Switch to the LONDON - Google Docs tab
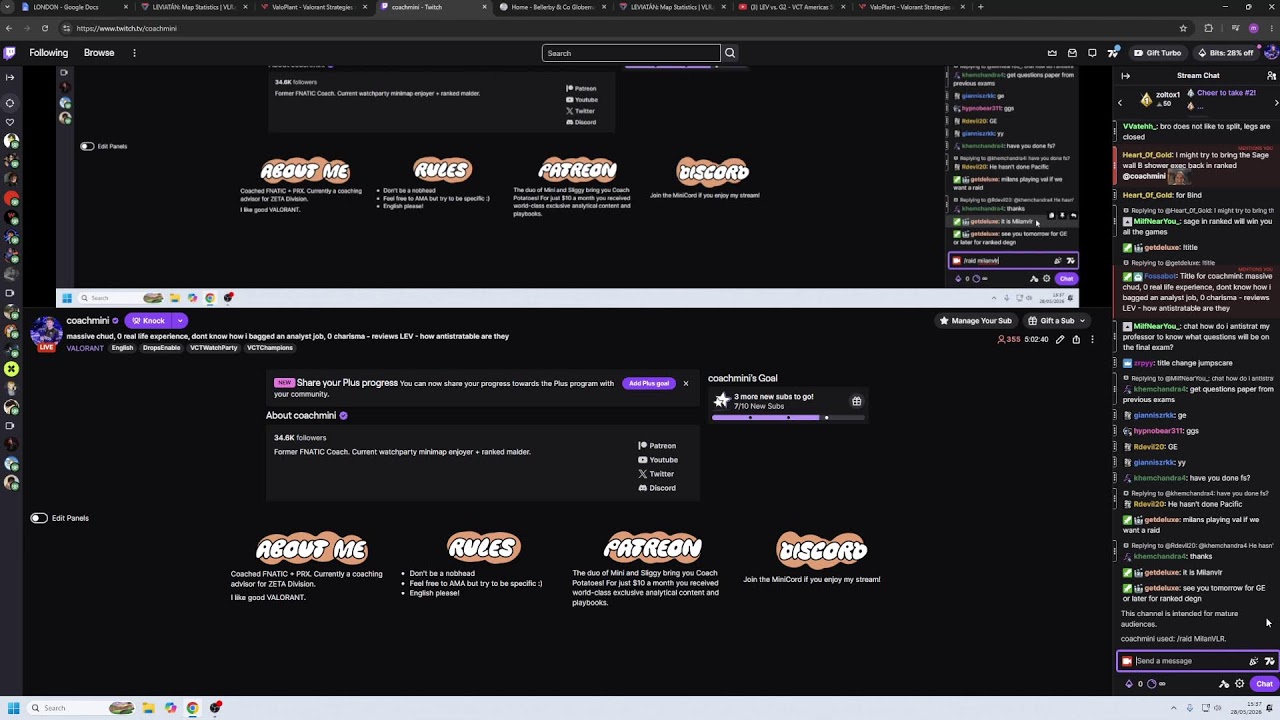1280x720 pixels. (x=75, y=7)
